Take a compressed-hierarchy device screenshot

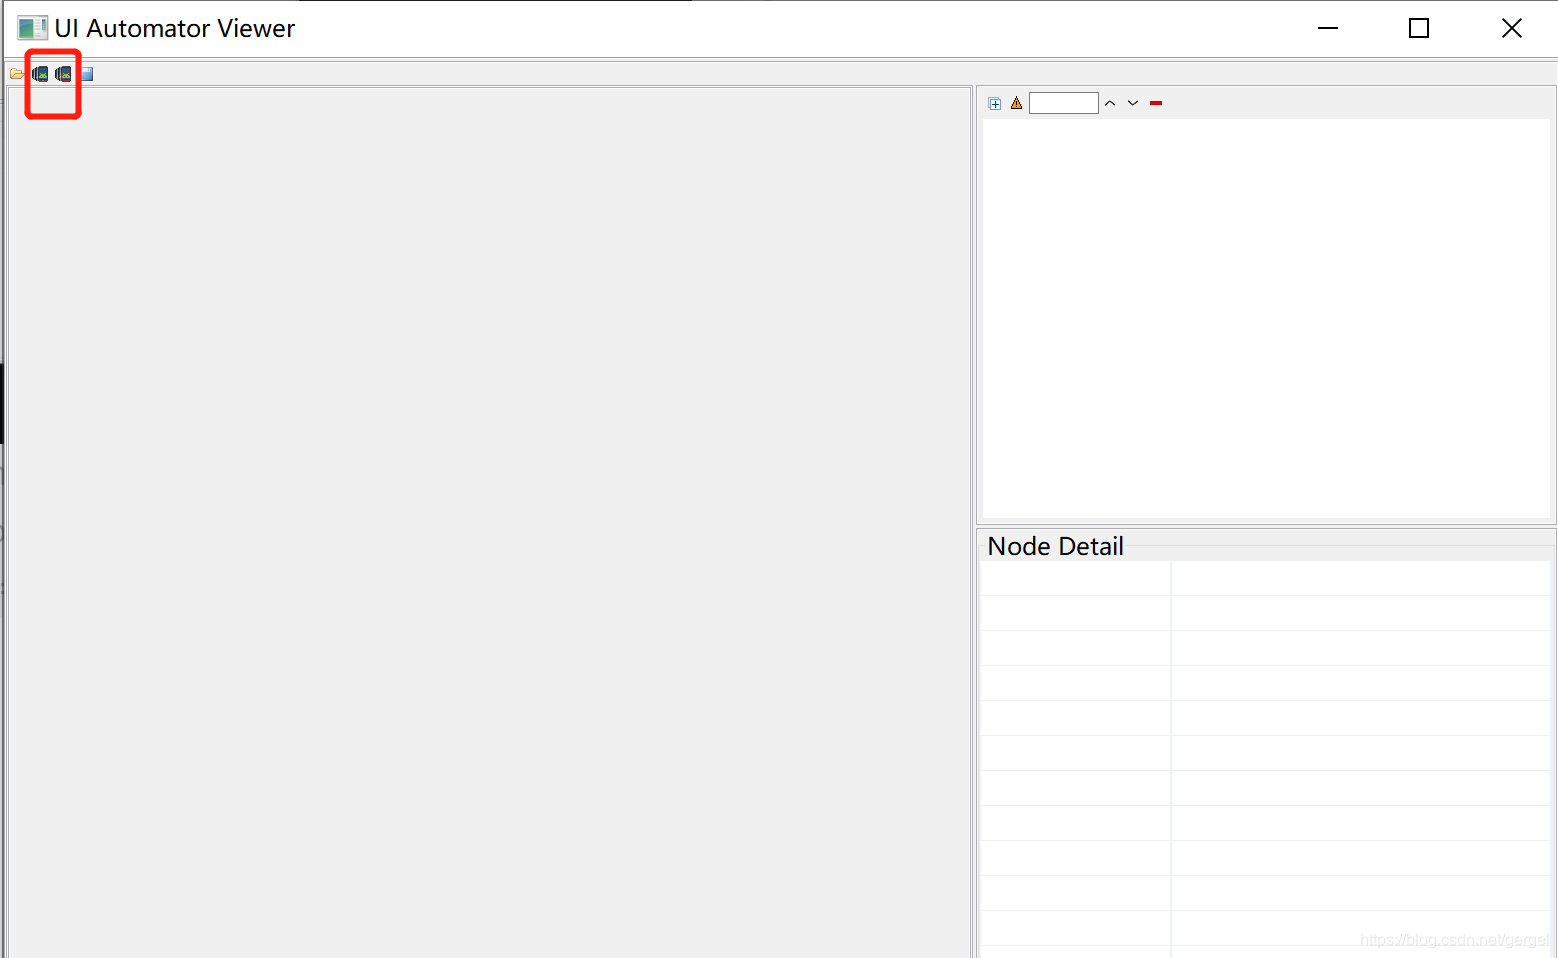coord(63,74)
